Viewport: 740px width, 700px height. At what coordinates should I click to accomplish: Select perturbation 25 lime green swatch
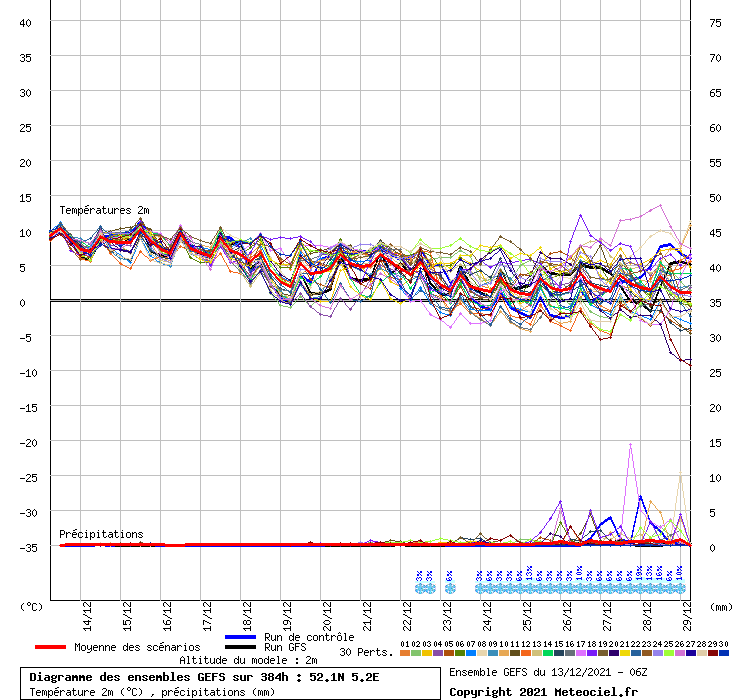[x=669, y=653]
